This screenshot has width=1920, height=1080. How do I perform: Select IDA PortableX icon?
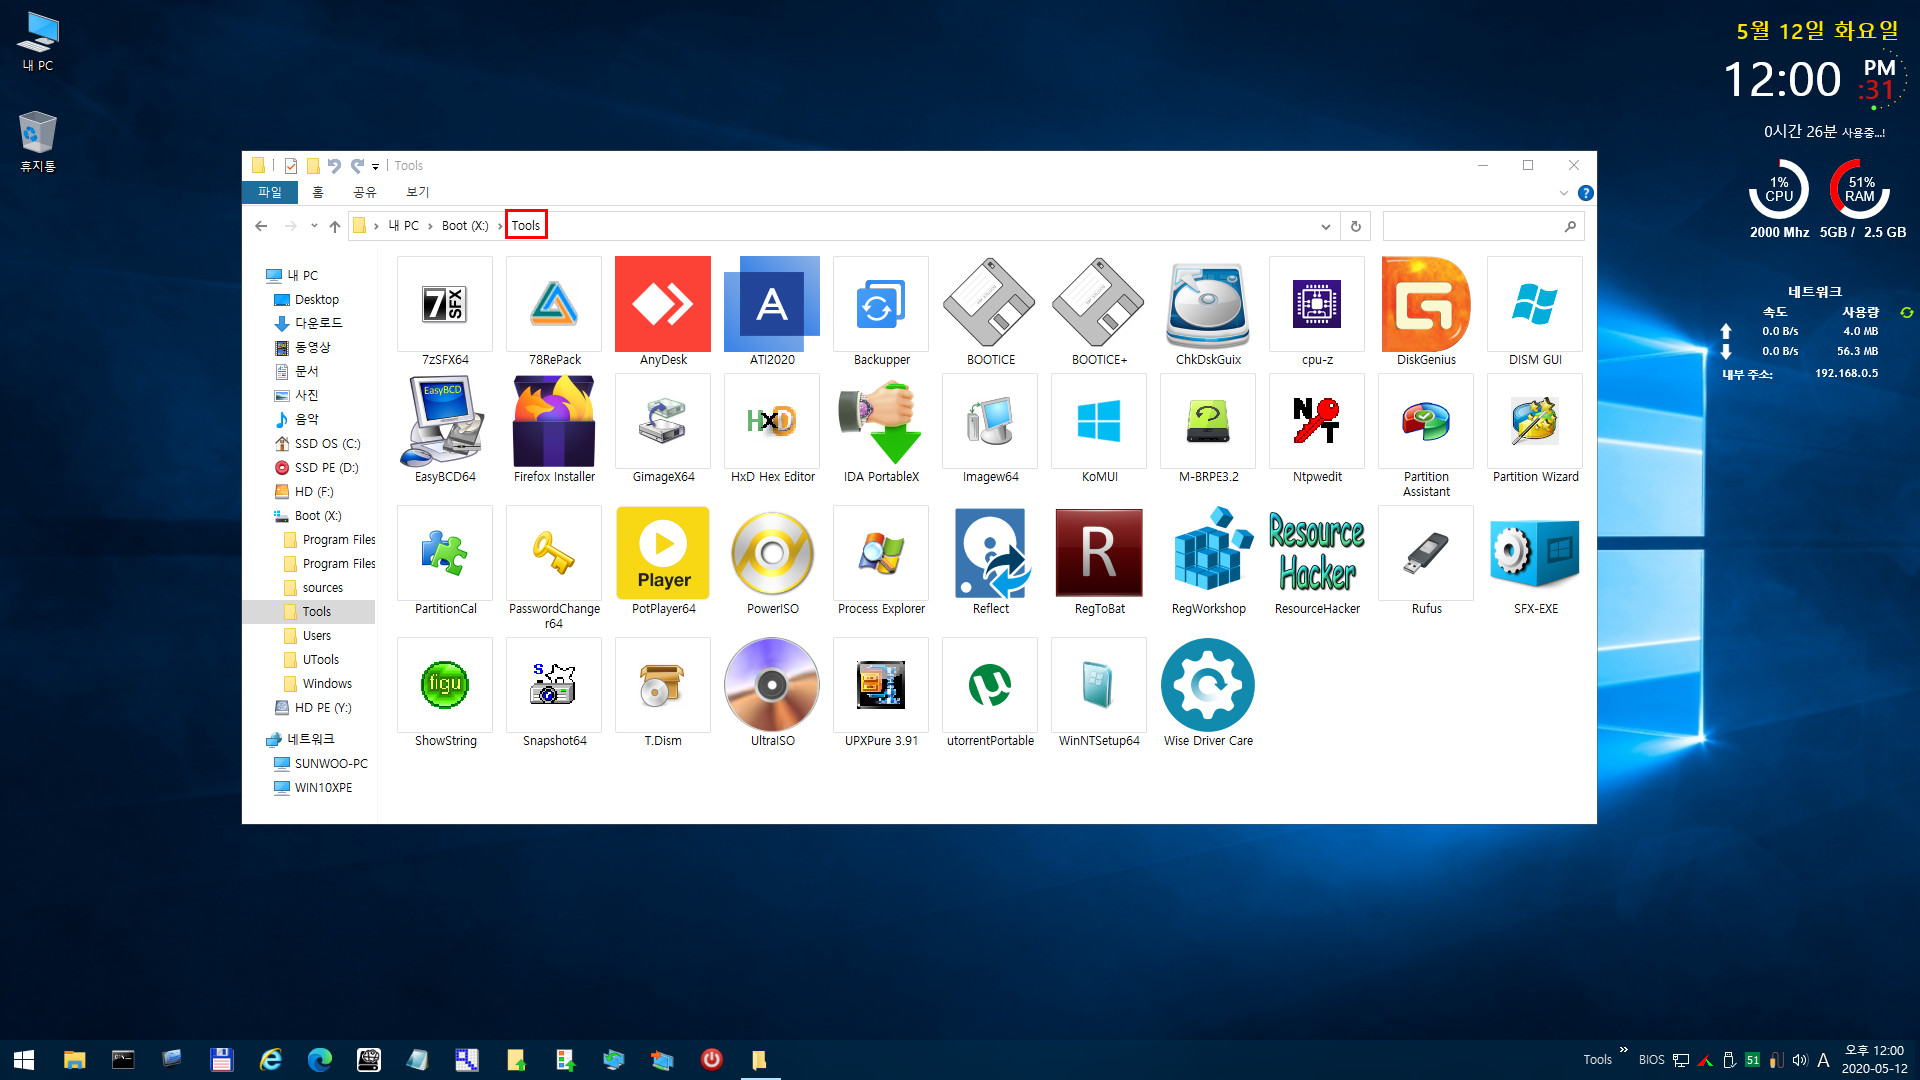pos(881,421)
